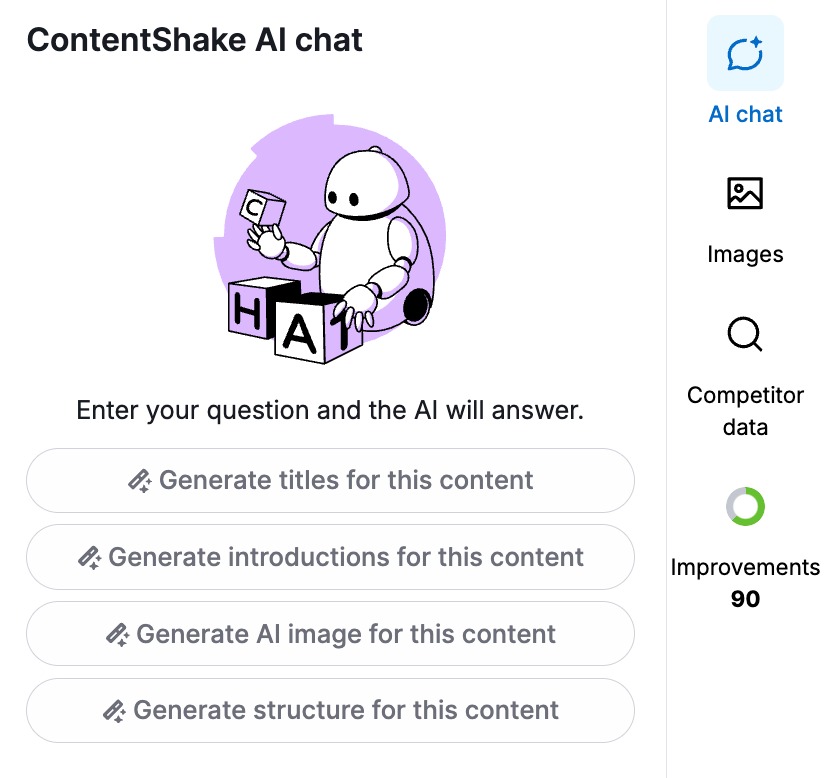The image size is (824, 778).
Task: Click the Competitor data magnifier icon
Action: tap(745, 334)
